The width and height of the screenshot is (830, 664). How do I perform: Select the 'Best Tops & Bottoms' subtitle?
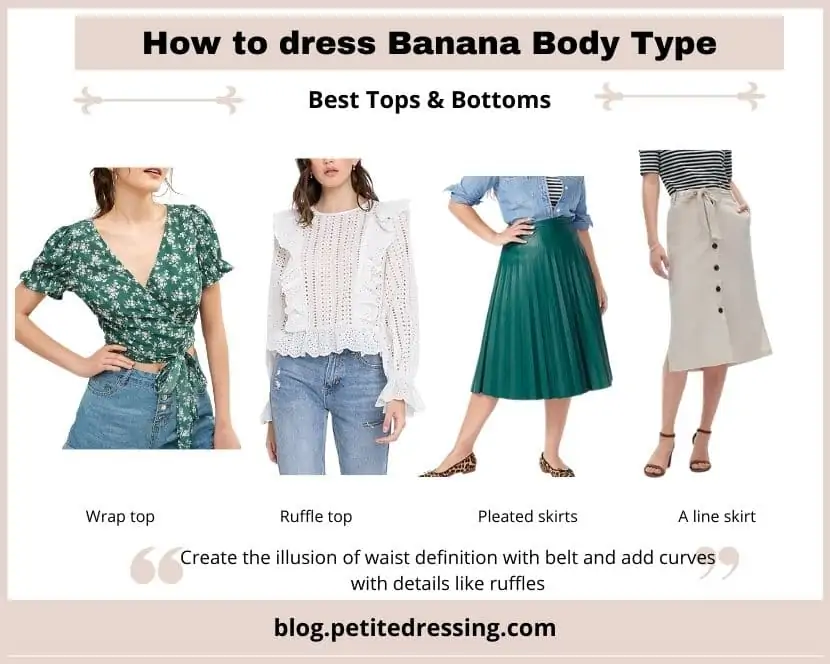coord(429,100)
